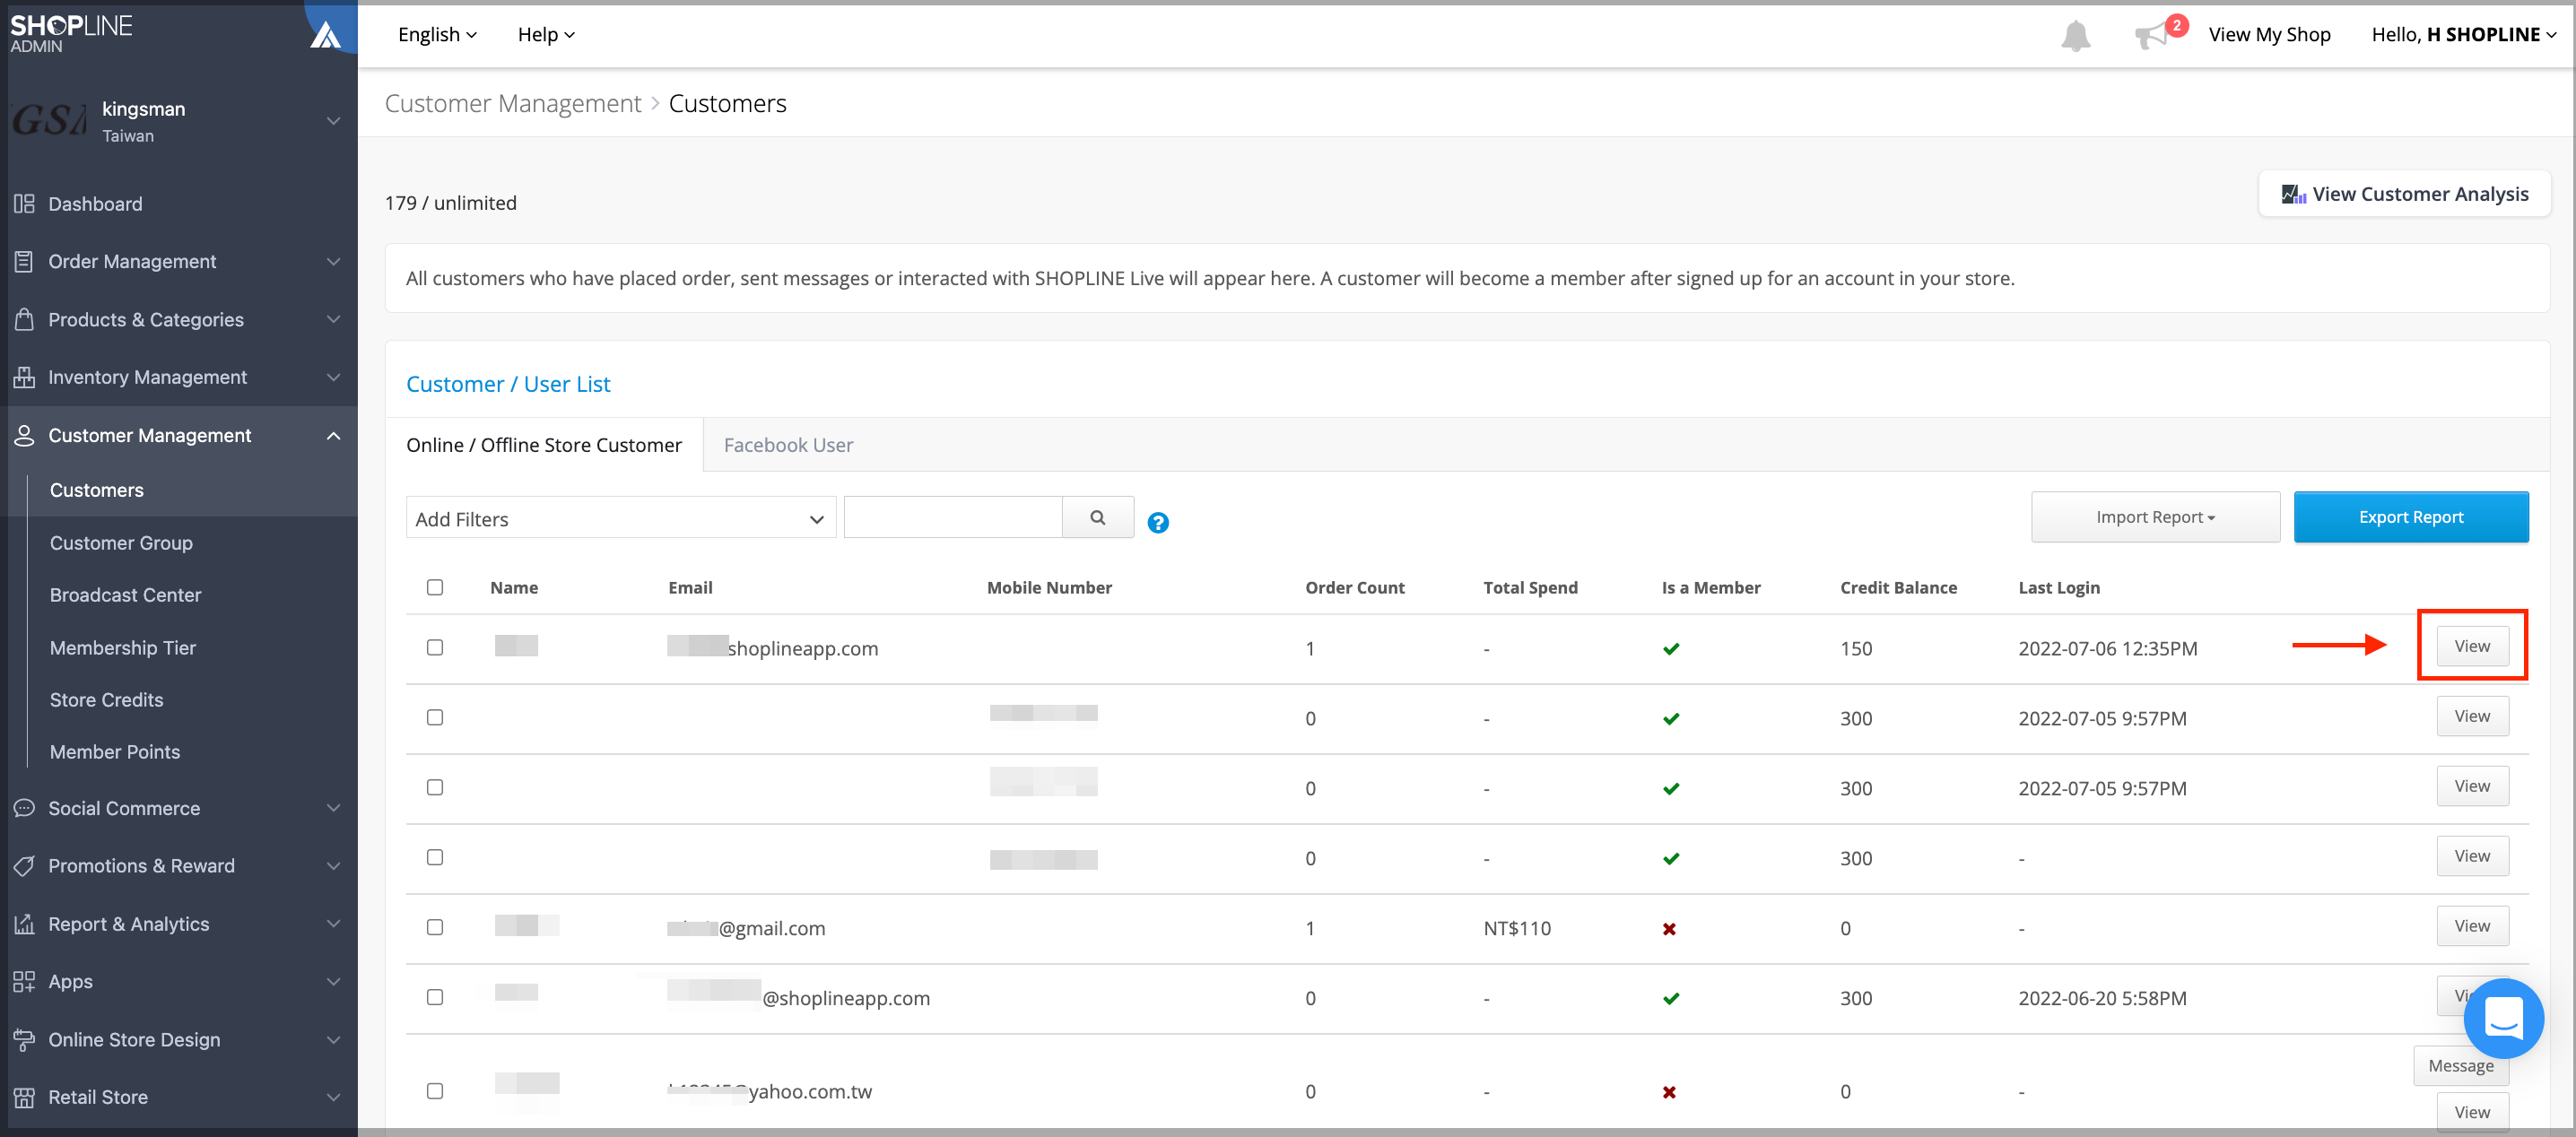Open Customer Group in sidebar
This screenshot has width=2576, height=1137.
(x=121, y=543)
